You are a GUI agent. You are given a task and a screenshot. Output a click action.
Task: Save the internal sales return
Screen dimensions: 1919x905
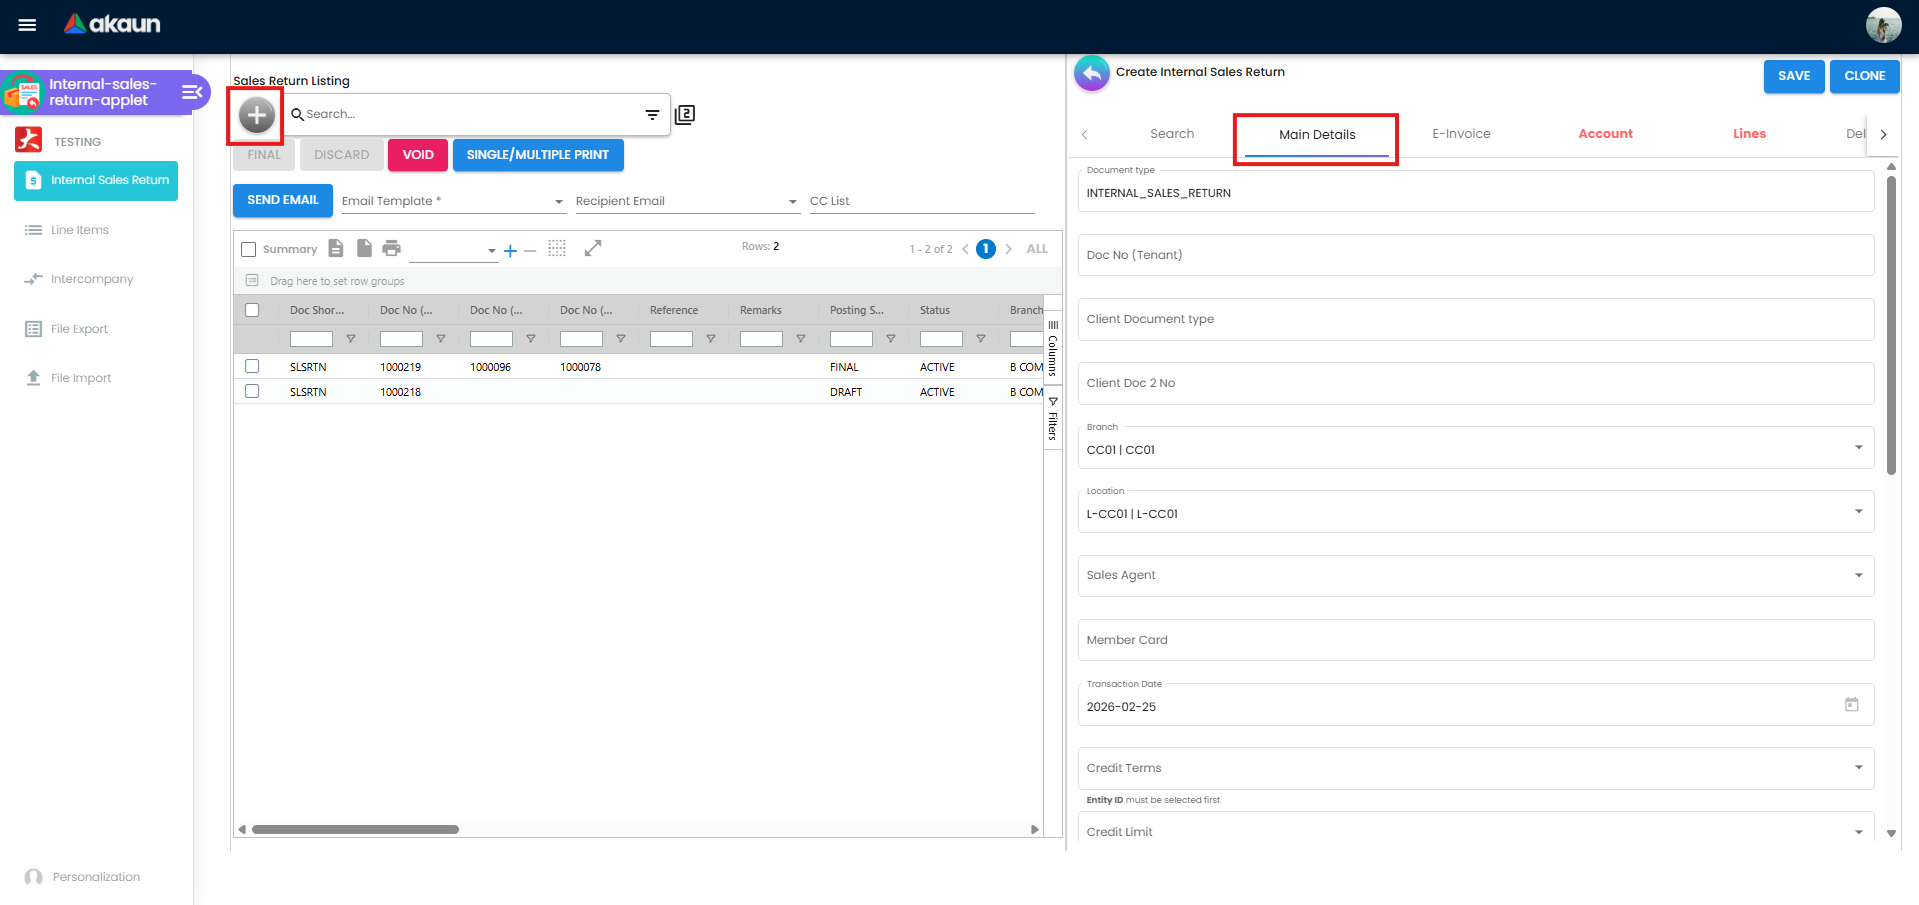(x=1794, y=76)
